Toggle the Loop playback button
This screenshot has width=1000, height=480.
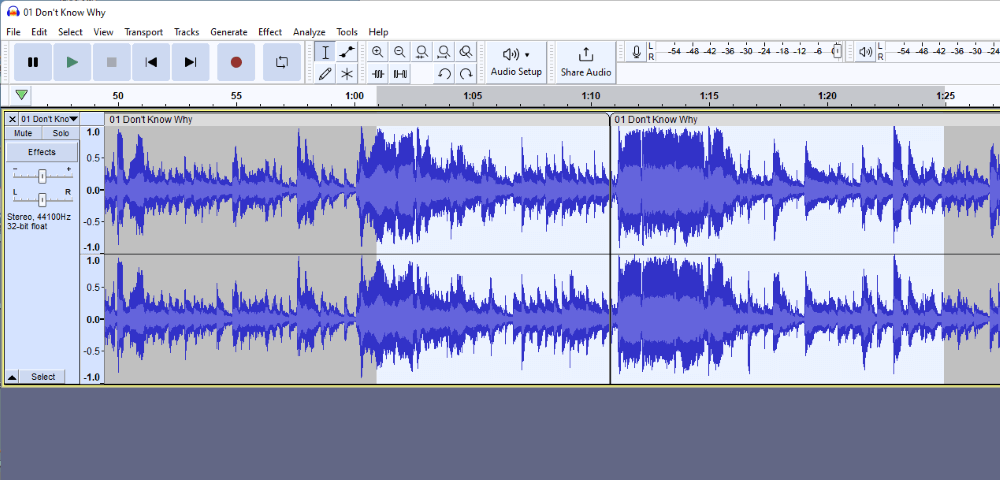[x=282, y=62]
